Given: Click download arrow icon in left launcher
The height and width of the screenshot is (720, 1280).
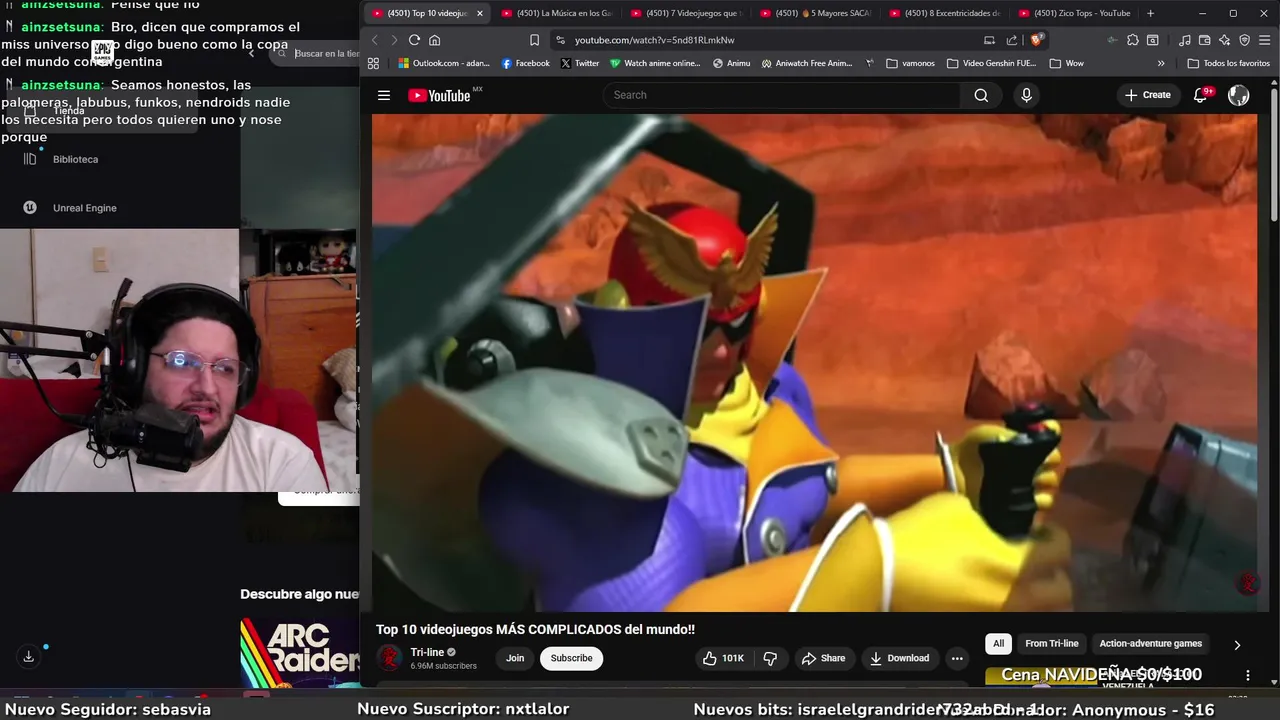Looking at the screenshot, I should (x=28, y=656).
